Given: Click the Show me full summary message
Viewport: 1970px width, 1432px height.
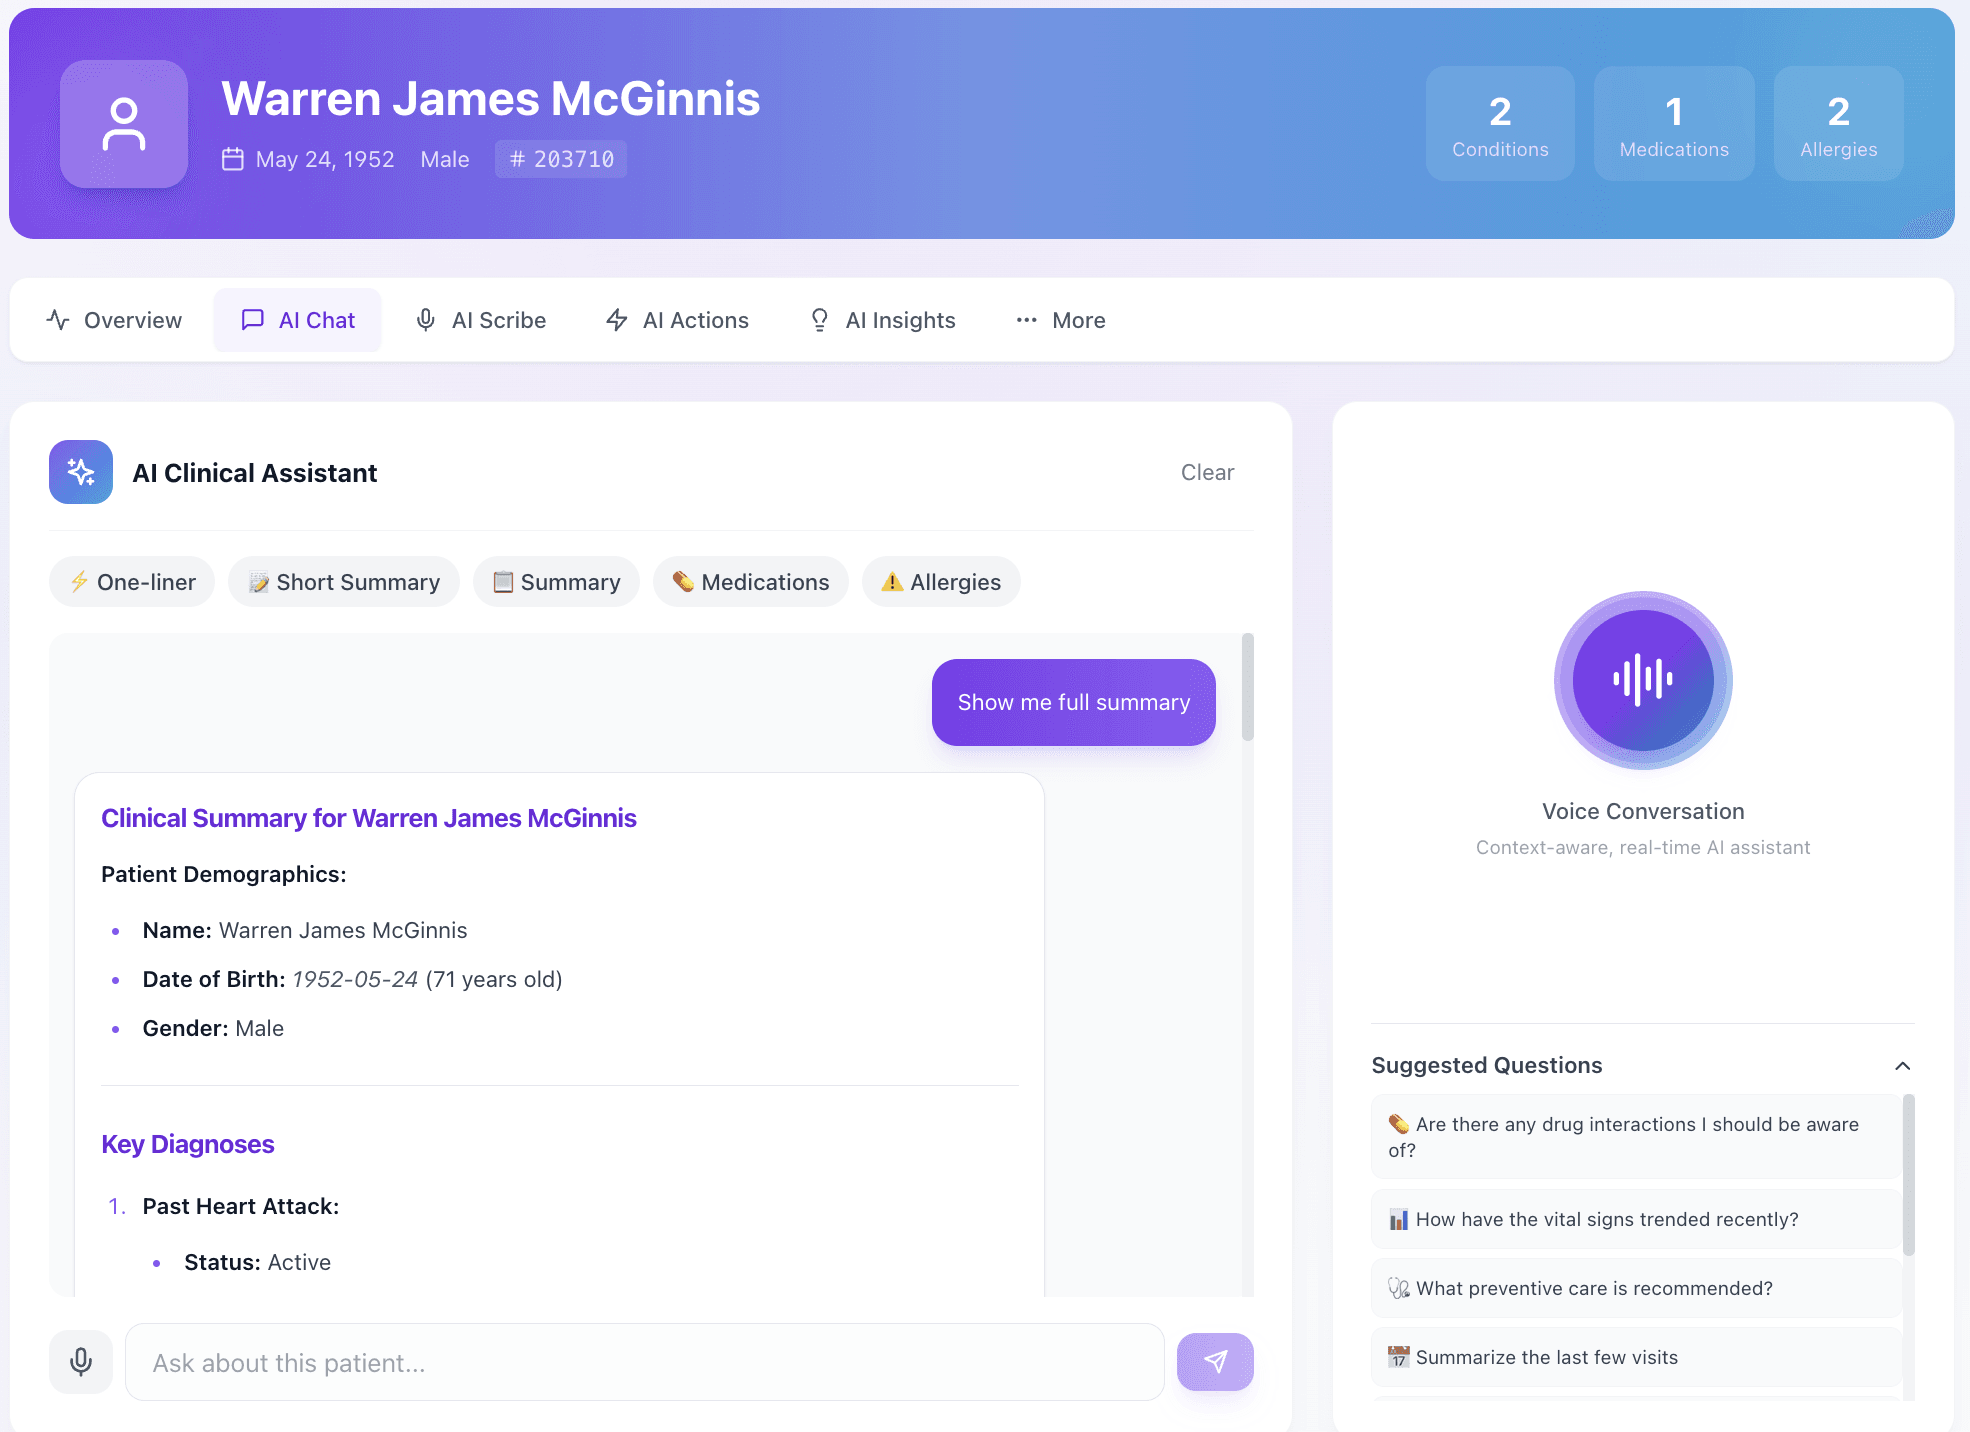Looking at the screenshot, I should [1073, 702].
